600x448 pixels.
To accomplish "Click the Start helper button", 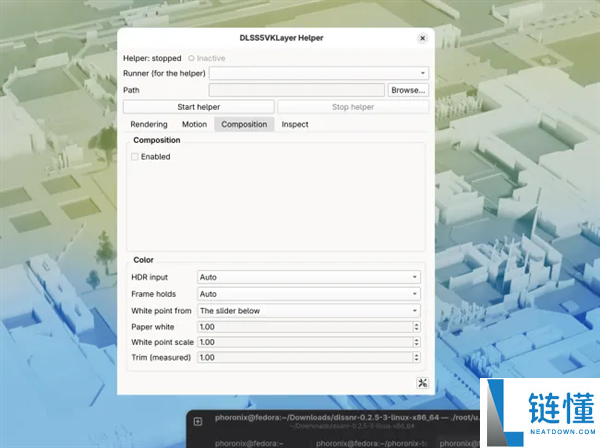I will coord(199,107).
